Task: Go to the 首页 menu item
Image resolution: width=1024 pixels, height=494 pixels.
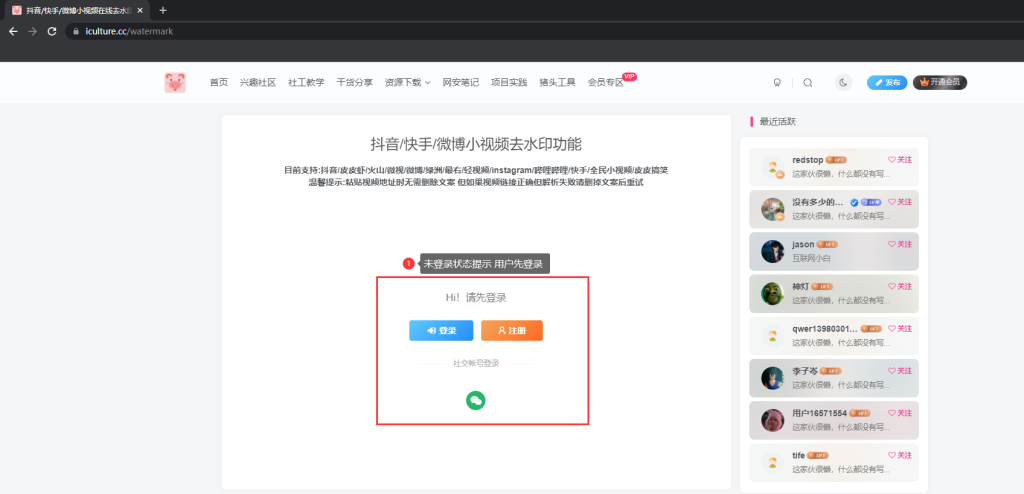Action: click(219, 82)
